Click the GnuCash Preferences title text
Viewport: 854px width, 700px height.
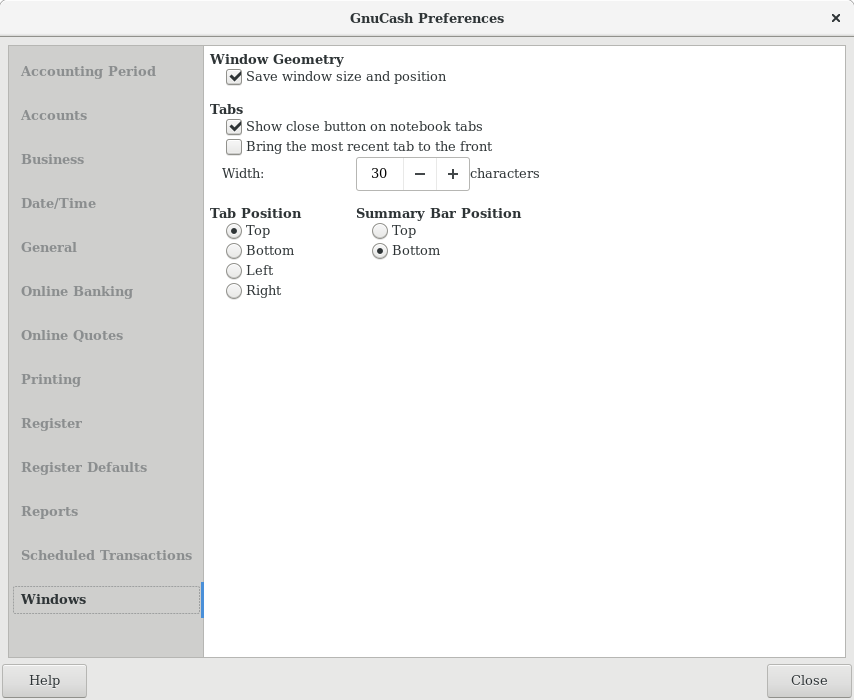click(x=427, y=19)
